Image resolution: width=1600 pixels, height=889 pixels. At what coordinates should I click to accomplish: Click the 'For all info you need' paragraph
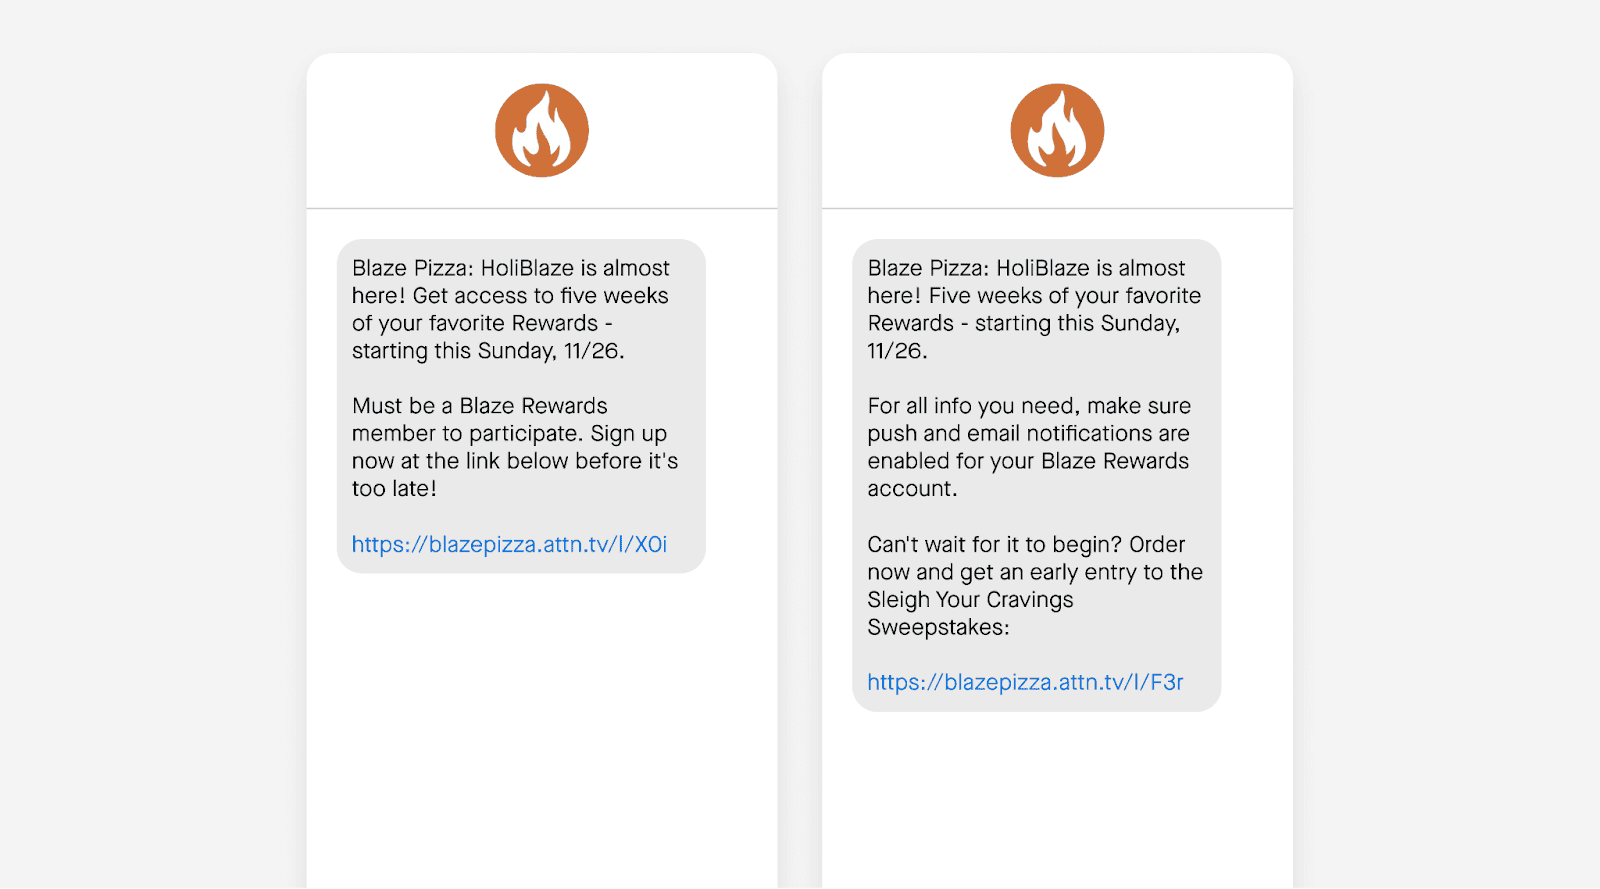tap(1029, 447)
